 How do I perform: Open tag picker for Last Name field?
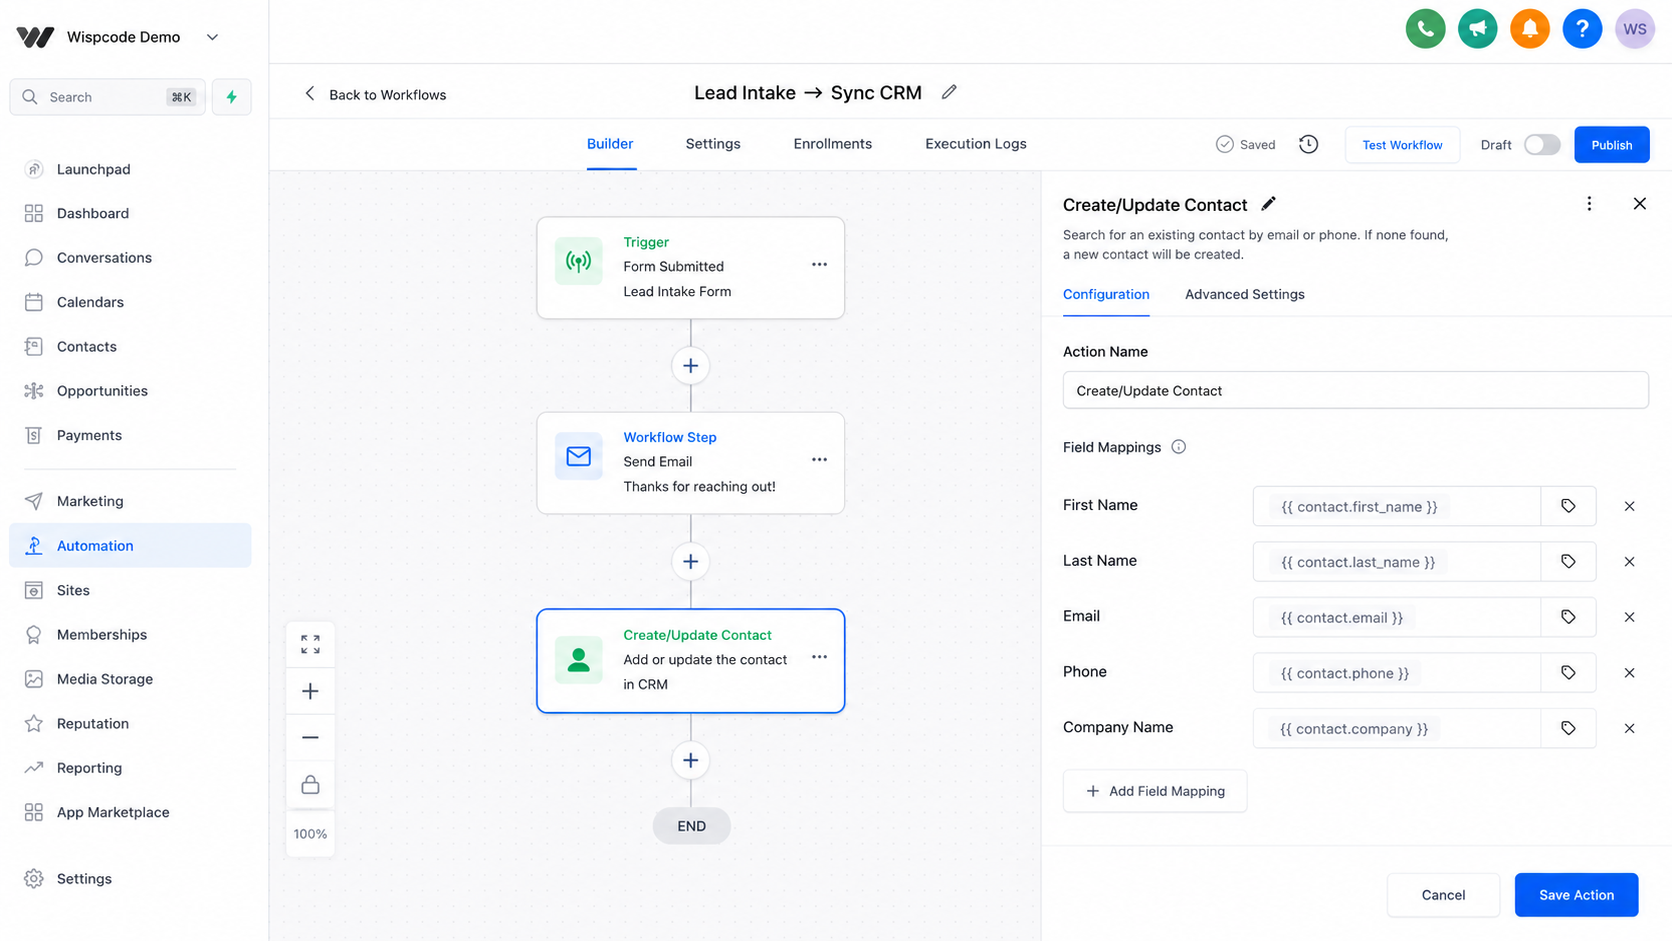pos(1568,562)
